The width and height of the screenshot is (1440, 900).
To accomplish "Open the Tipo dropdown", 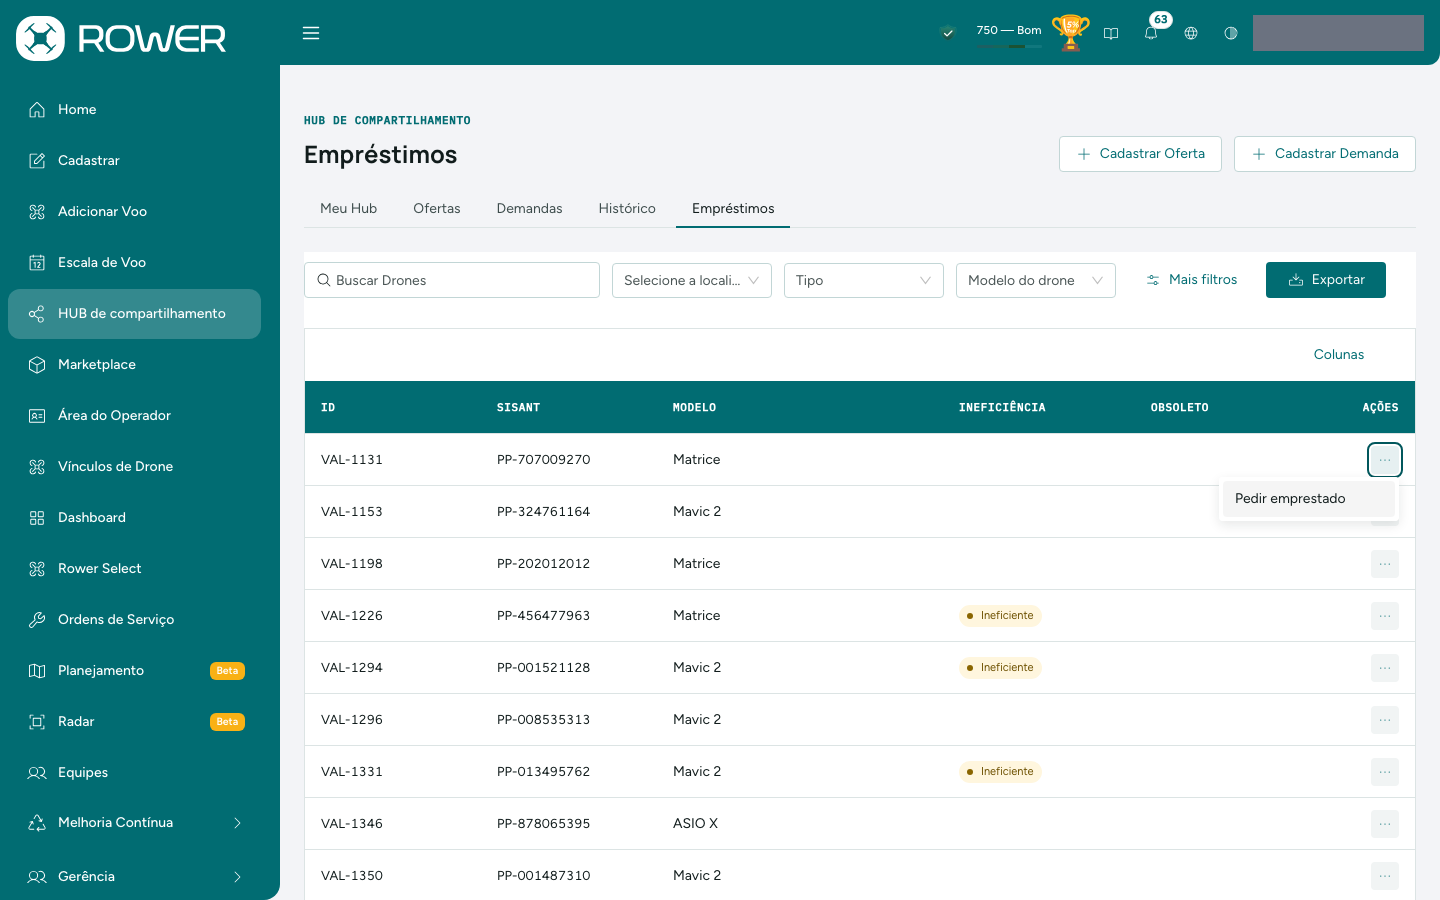I will [864, 280].
